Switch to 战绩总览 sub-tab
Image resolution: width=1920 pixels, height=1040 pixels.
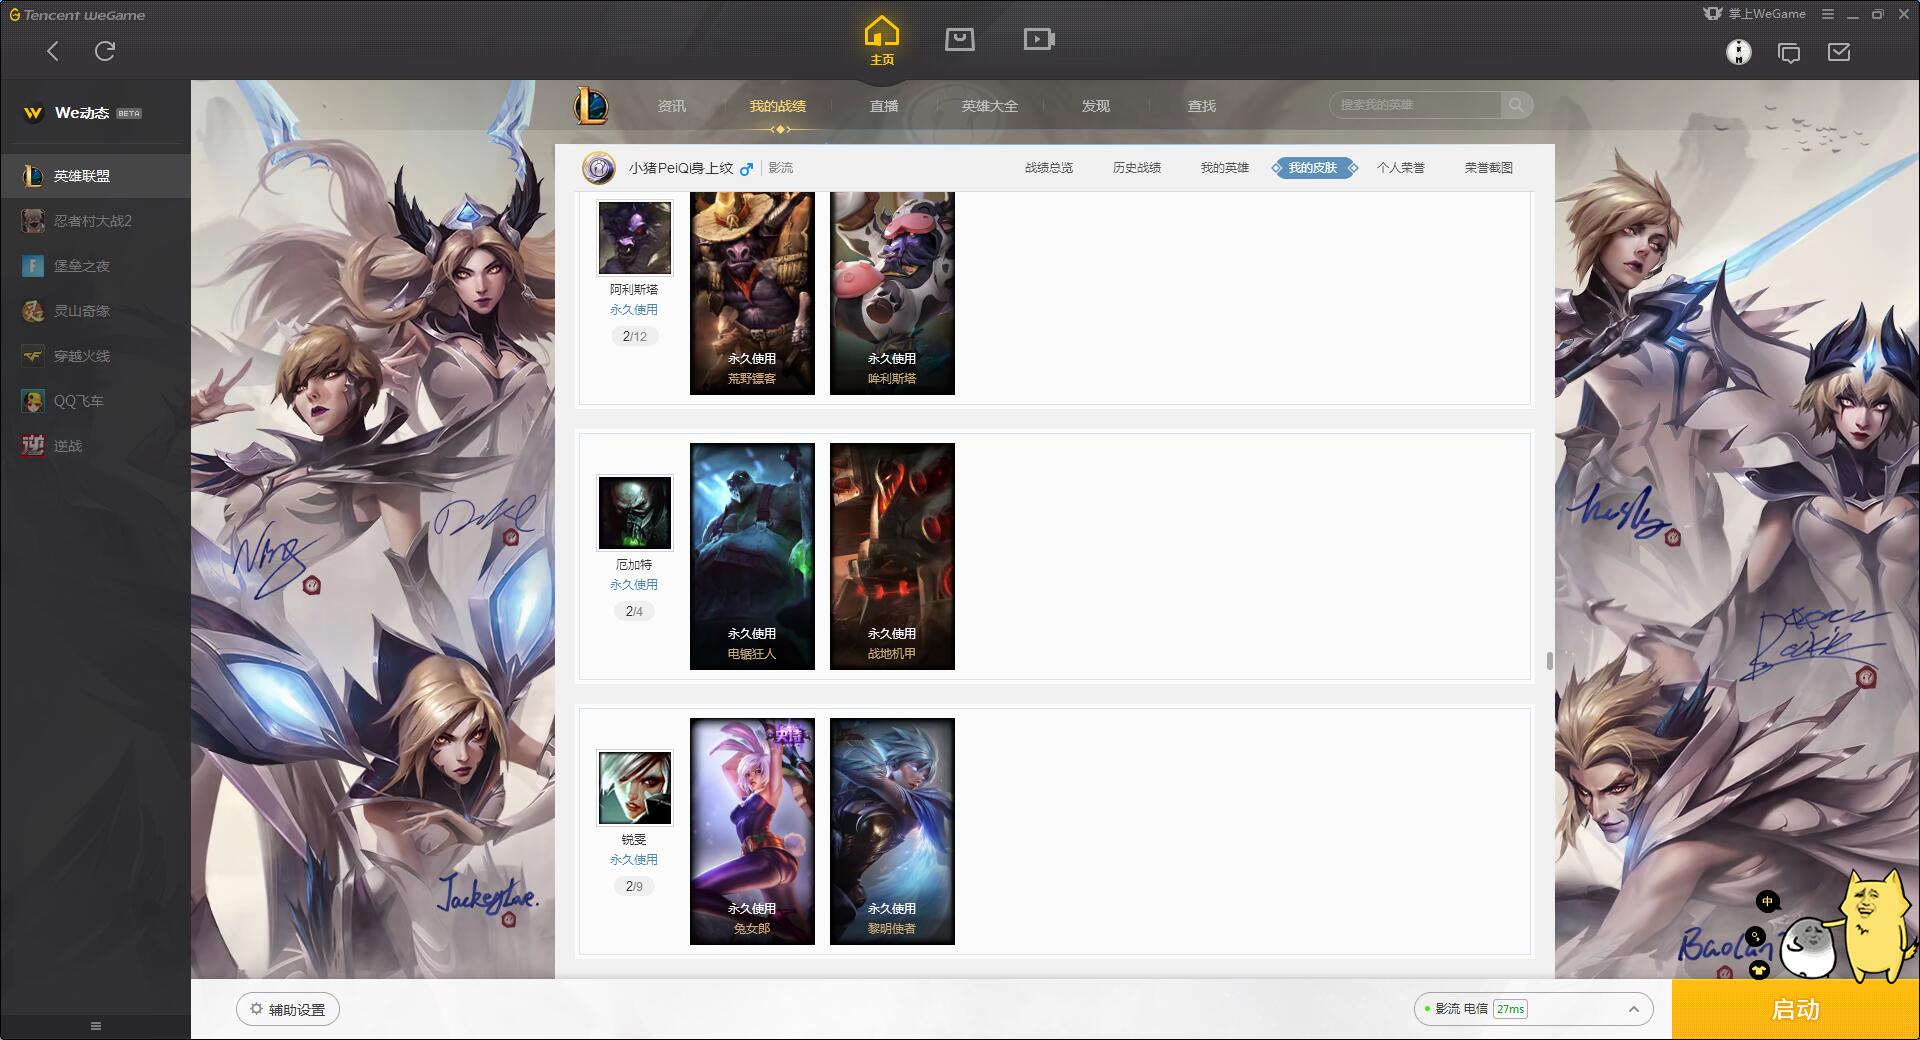[x=1049, y=168]
